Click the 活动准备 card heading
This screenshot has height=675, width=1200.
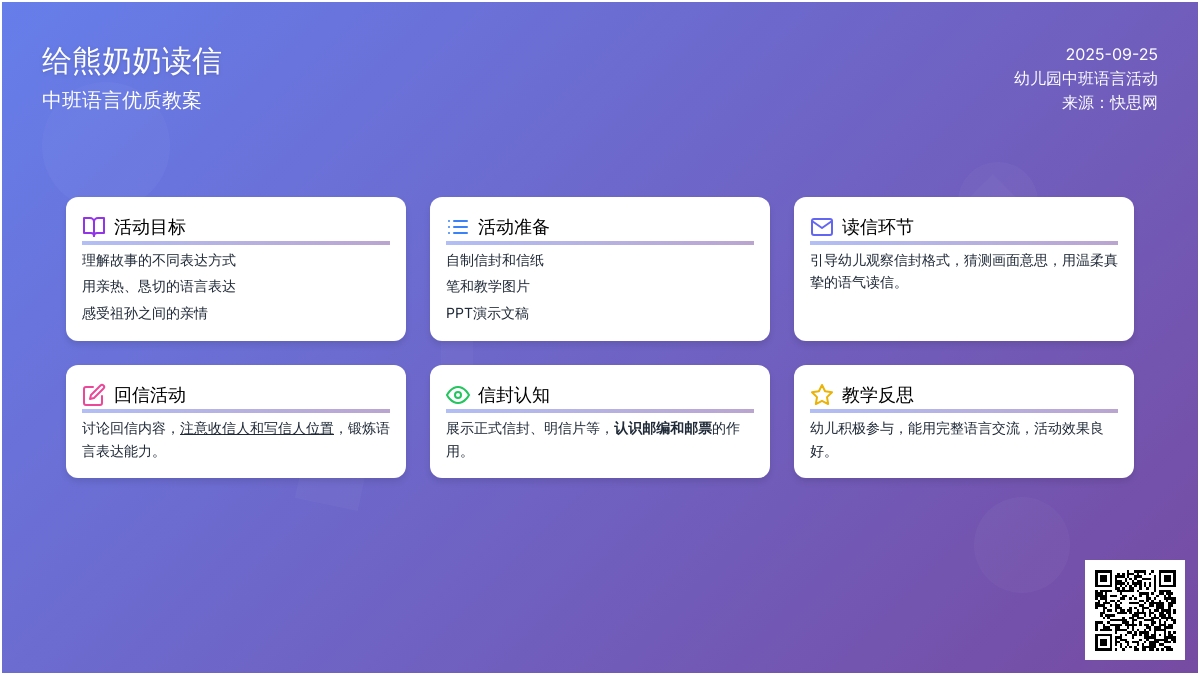coord(514,227)
